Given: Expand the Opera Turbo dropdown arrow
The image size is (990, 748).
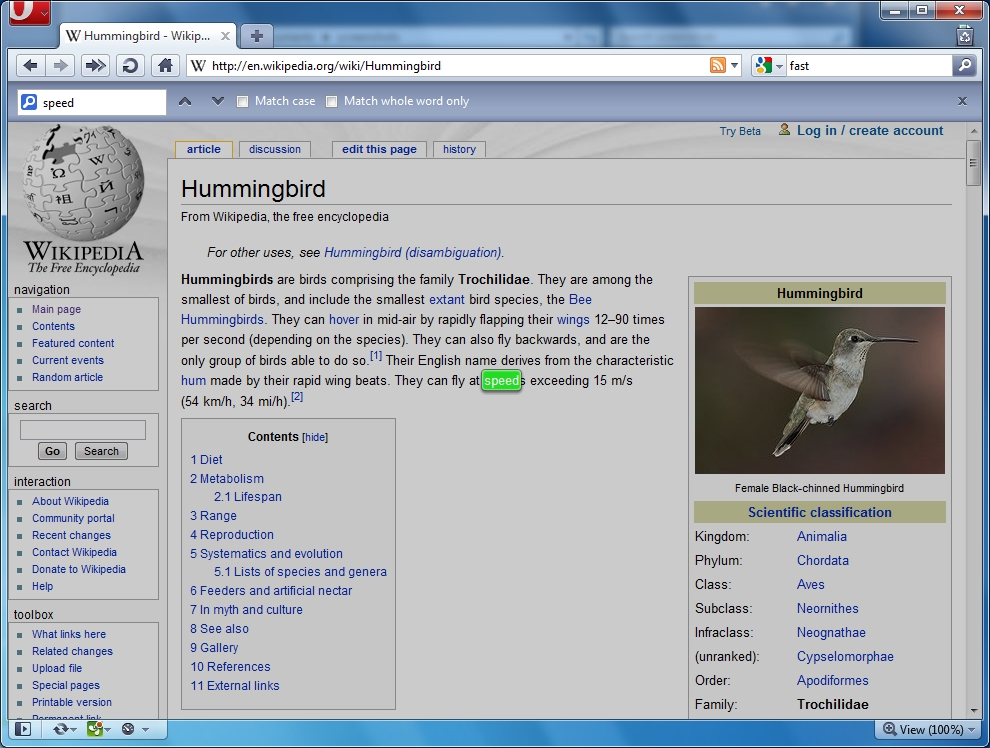Looking at the screenshot, I should (145, 730).
